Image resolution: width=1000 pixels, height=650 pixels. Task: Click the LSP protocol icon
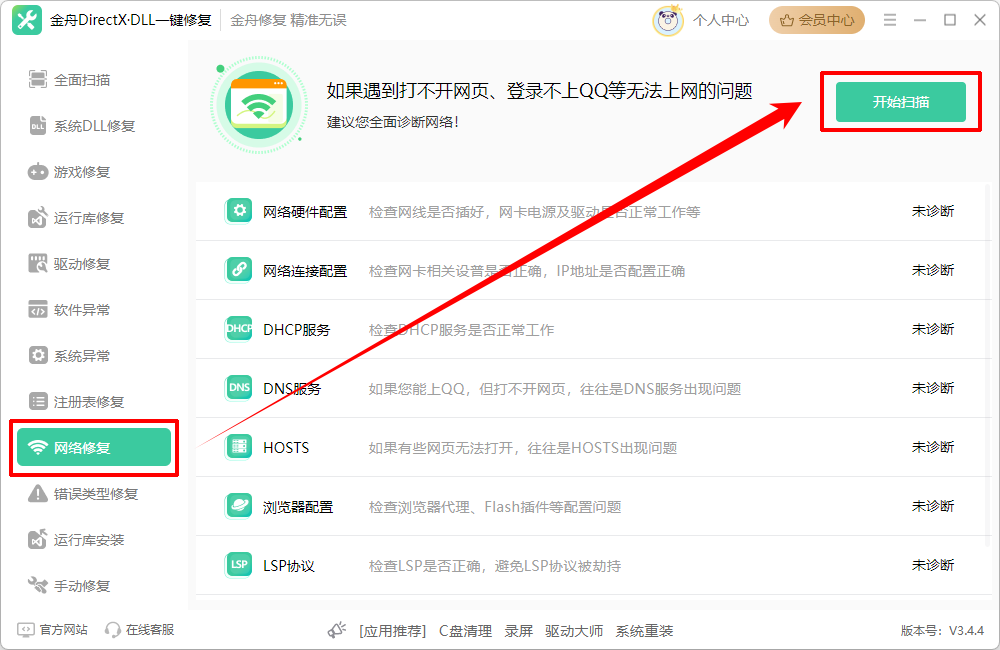[x=239, y=565]
